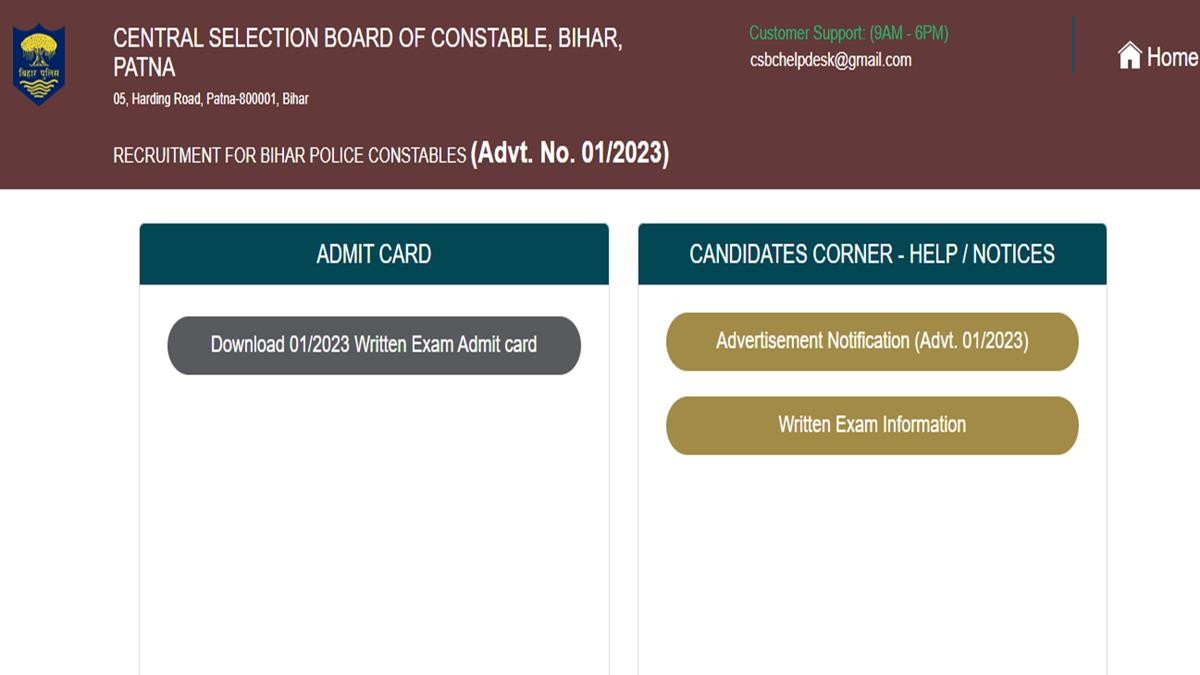Click the Home house icon
Image resolution: width=1200 pixels, height=675 pixels.
[x=1129, y=56]
